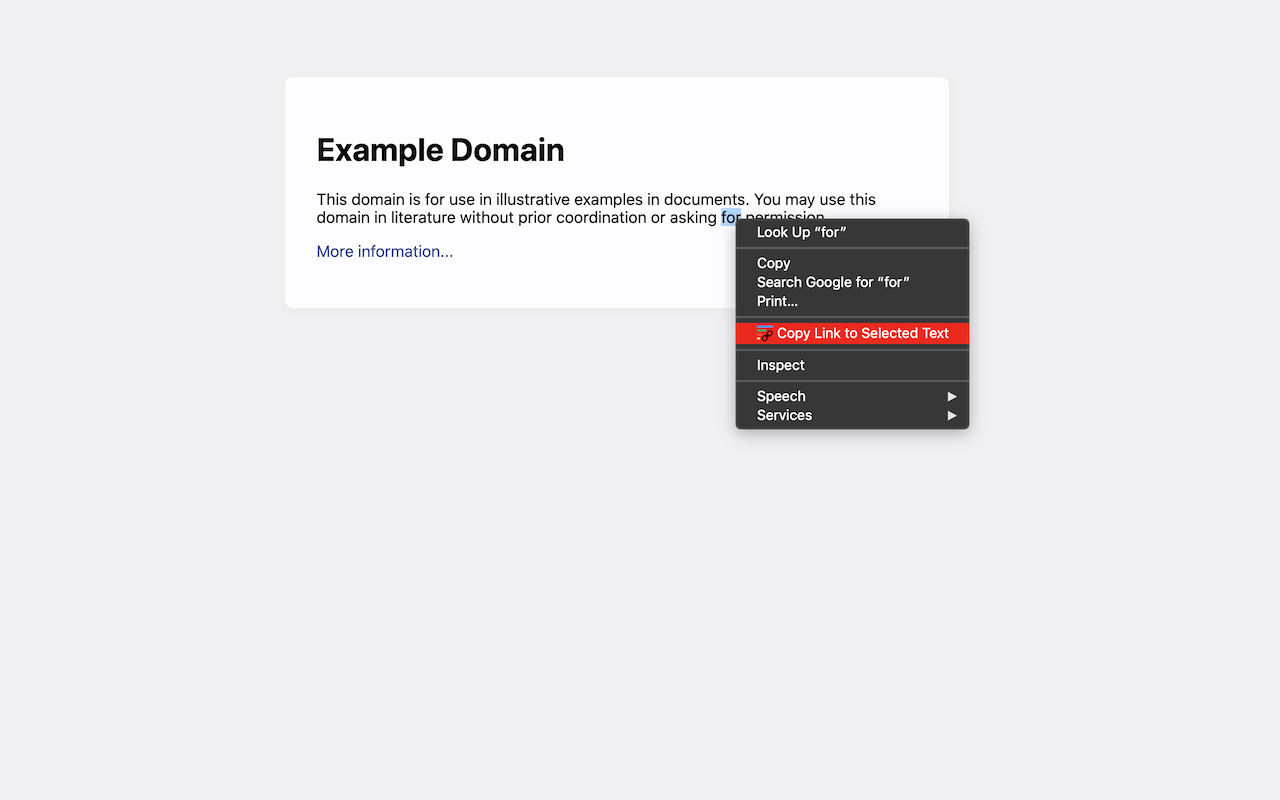Expand the Services submenu arrow
The height and width of the screenshot is (800, 1280).
(x=952, y=415)
